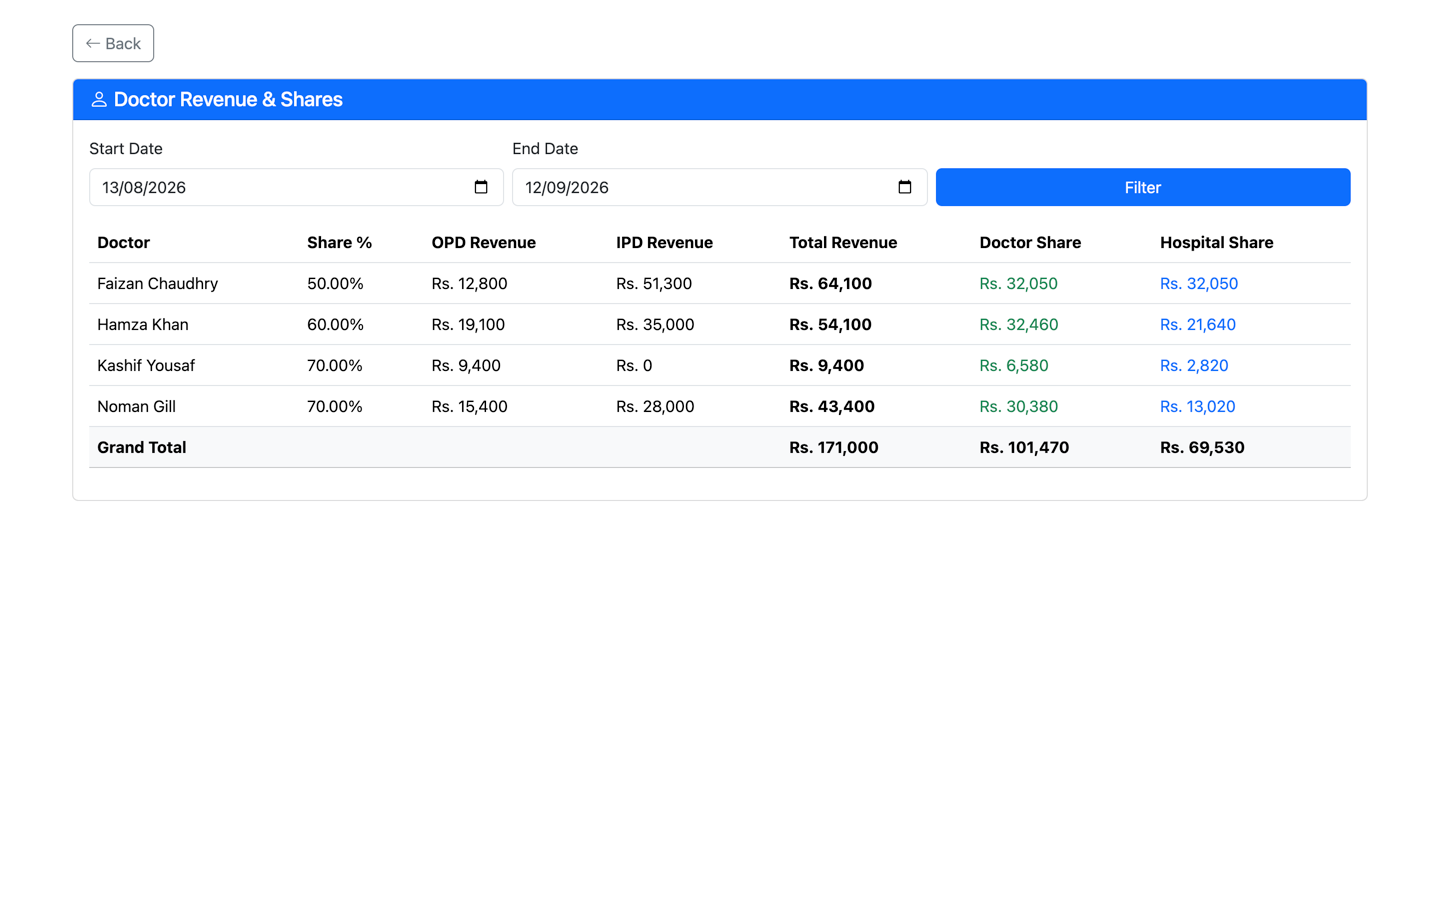Click the Total Revenue column header
Screen dimensions: 1440x900
click(x=843, y=242)
